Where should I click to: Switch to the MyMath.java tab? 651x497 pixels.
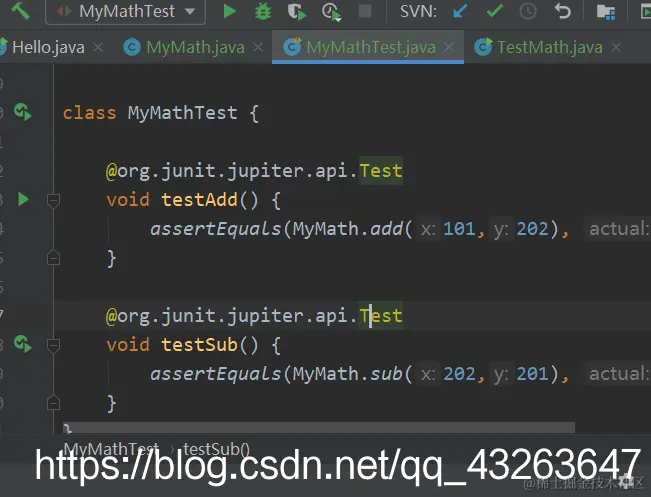195,47
